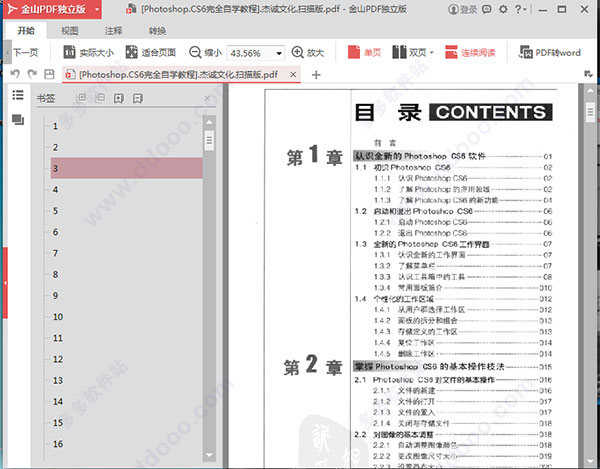The width and height of the screenshot is (600, 469).
Task: Go to 下一页 next page
Action: pyautogui.click(x=26, y=52)
